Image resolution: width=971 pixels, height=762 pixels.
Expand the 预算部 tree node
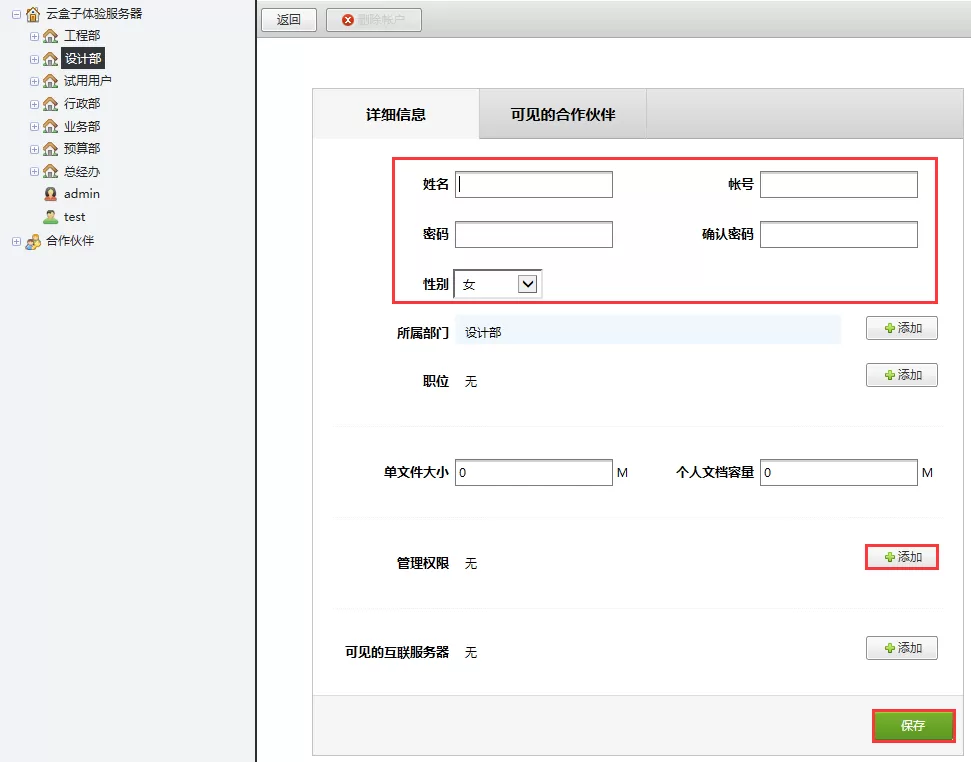[x=34, y=150]
